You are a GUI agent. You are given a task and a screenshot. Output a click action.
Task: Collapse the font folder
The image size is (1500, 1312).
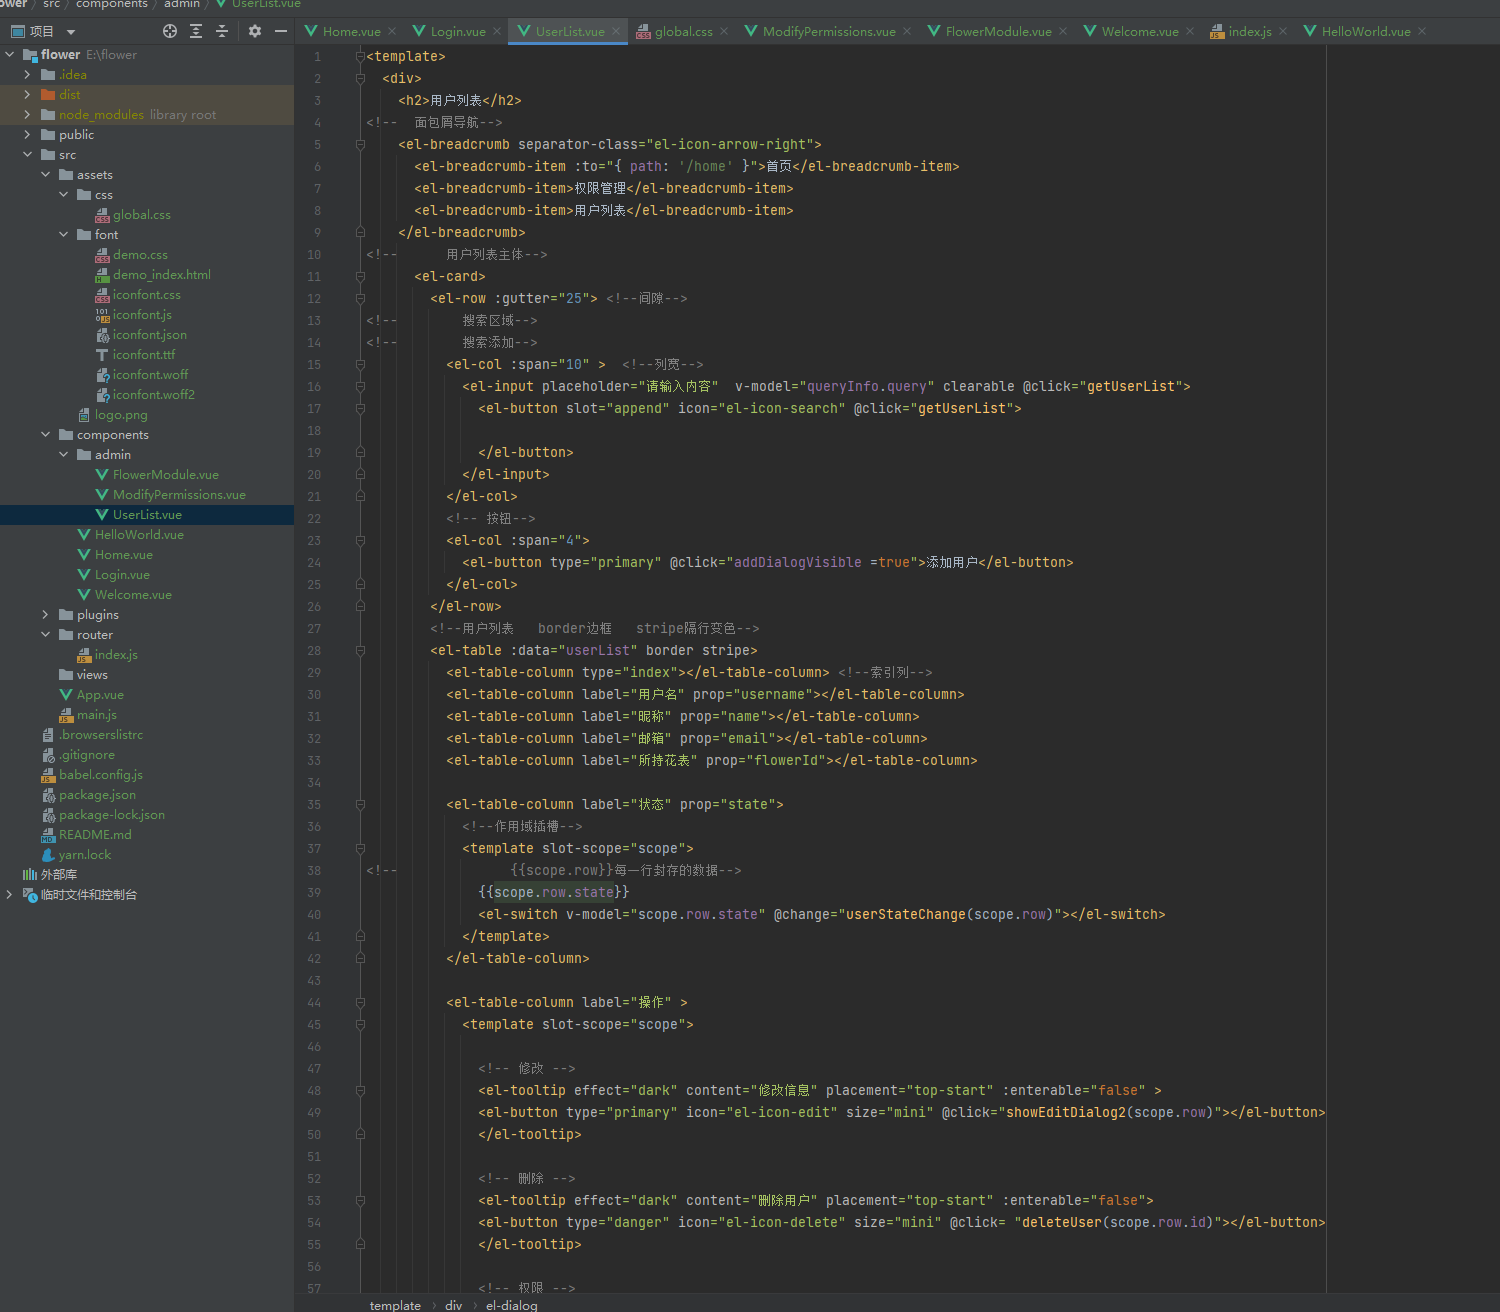coord(64,235)
